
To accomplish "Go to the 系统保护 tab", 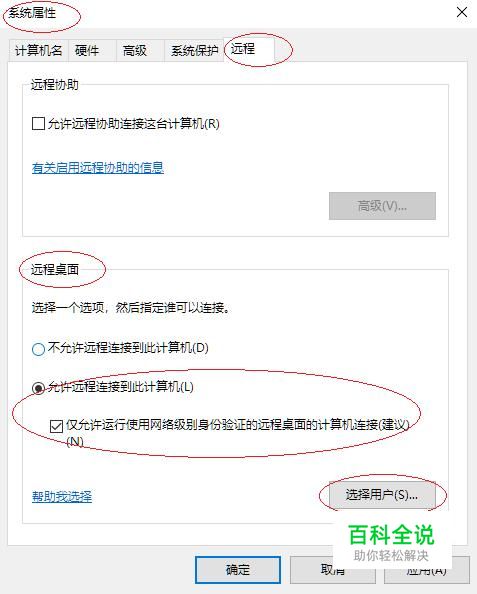I will (x=194, y=50).
